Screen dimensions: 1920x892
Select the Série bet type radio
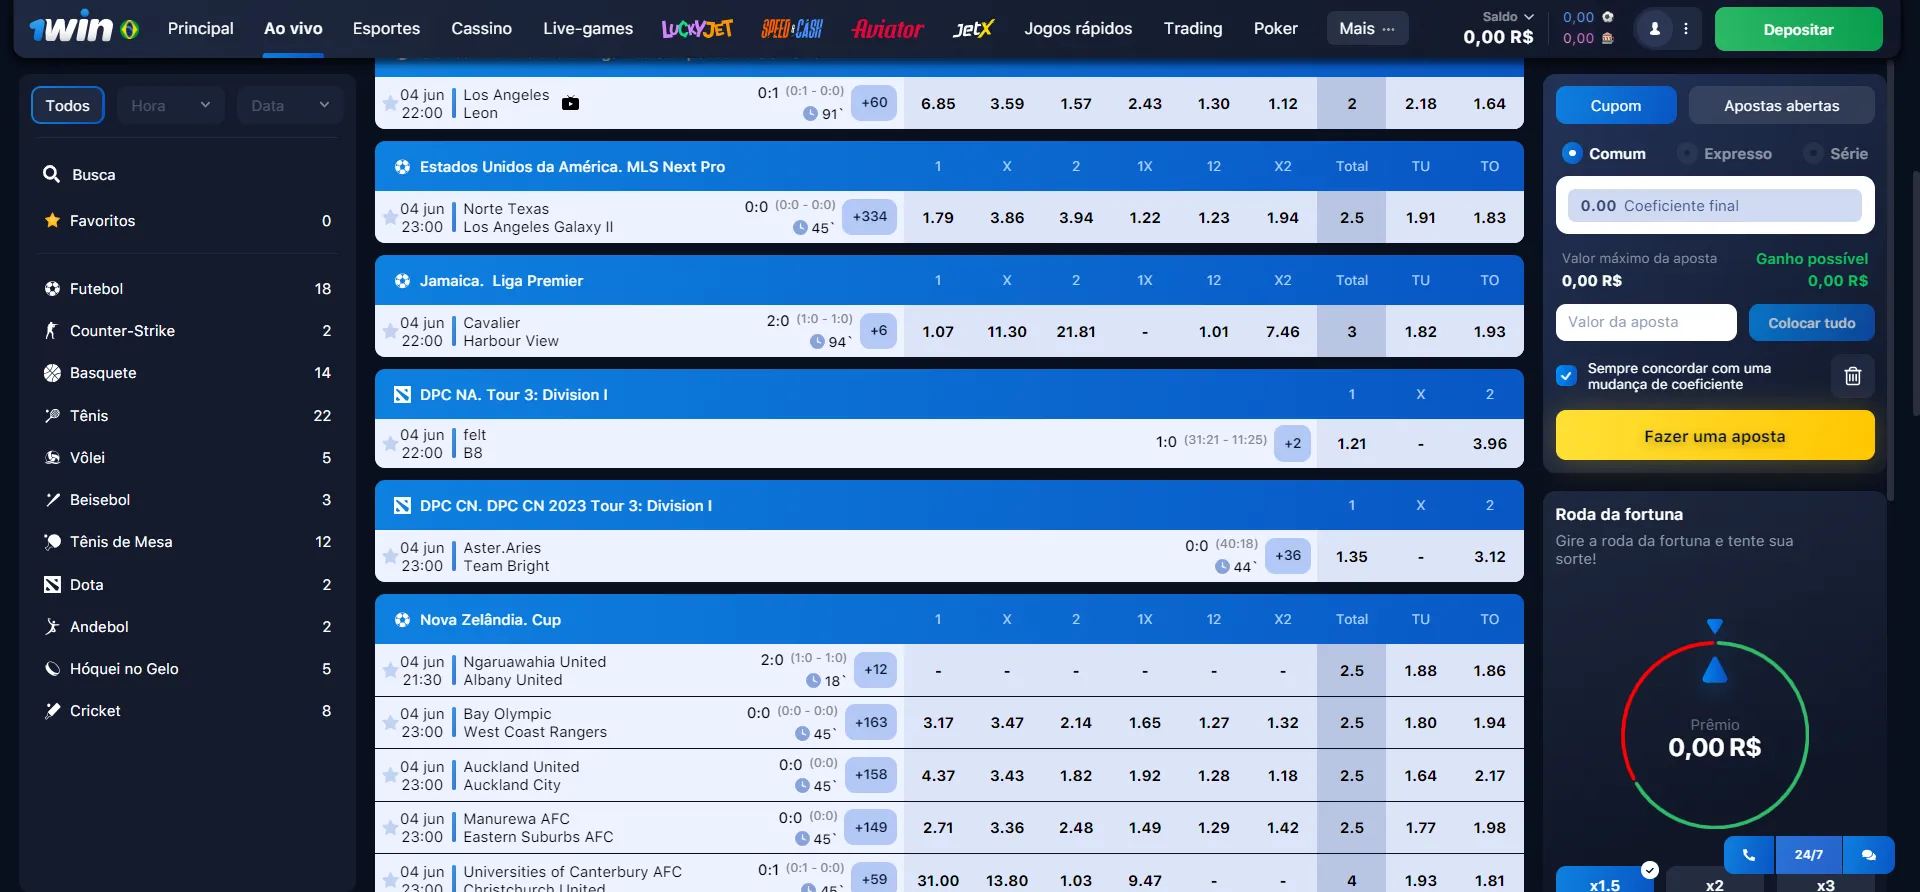pyautogui.click(x=1813, y=153)
